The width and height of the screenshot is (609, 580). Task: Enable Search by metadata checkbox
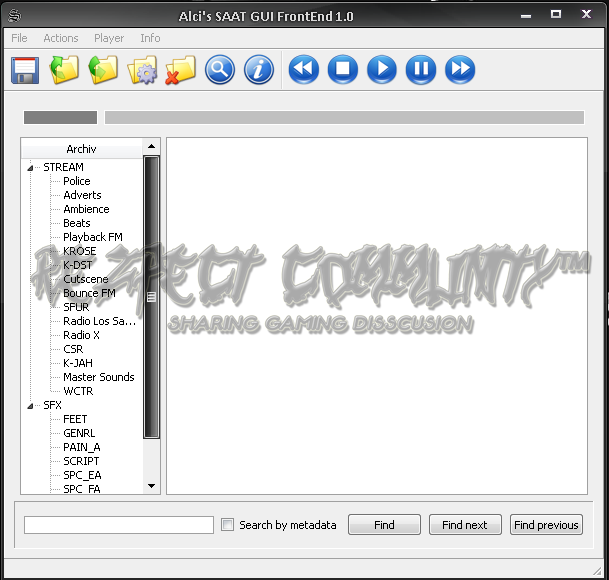pyautogui.click(x=227, y=525)
